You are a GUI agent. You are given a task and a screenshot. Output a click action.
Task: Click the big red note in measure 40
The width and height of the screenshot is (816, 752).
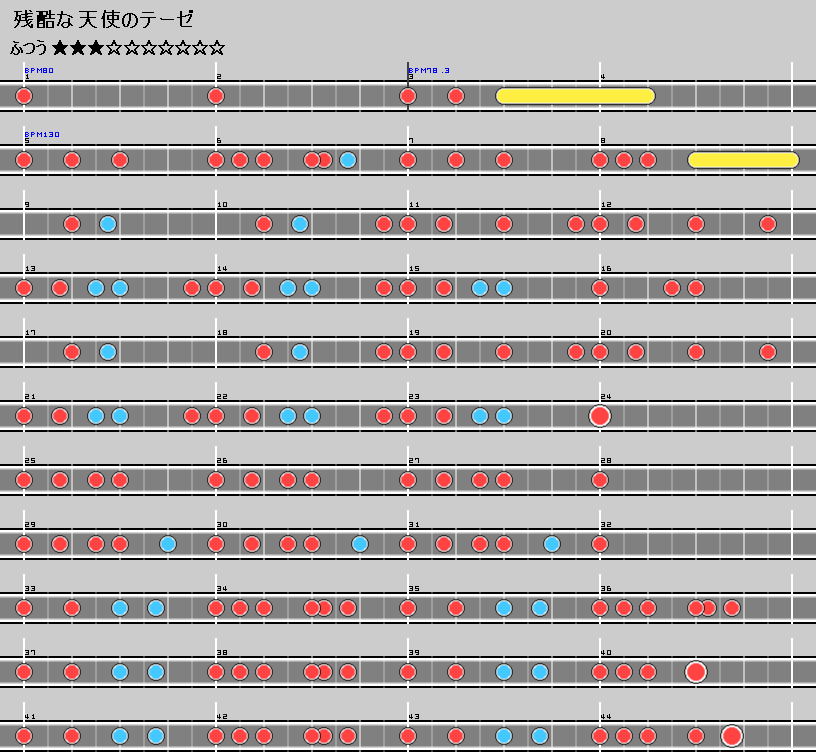tap(696, 672)
